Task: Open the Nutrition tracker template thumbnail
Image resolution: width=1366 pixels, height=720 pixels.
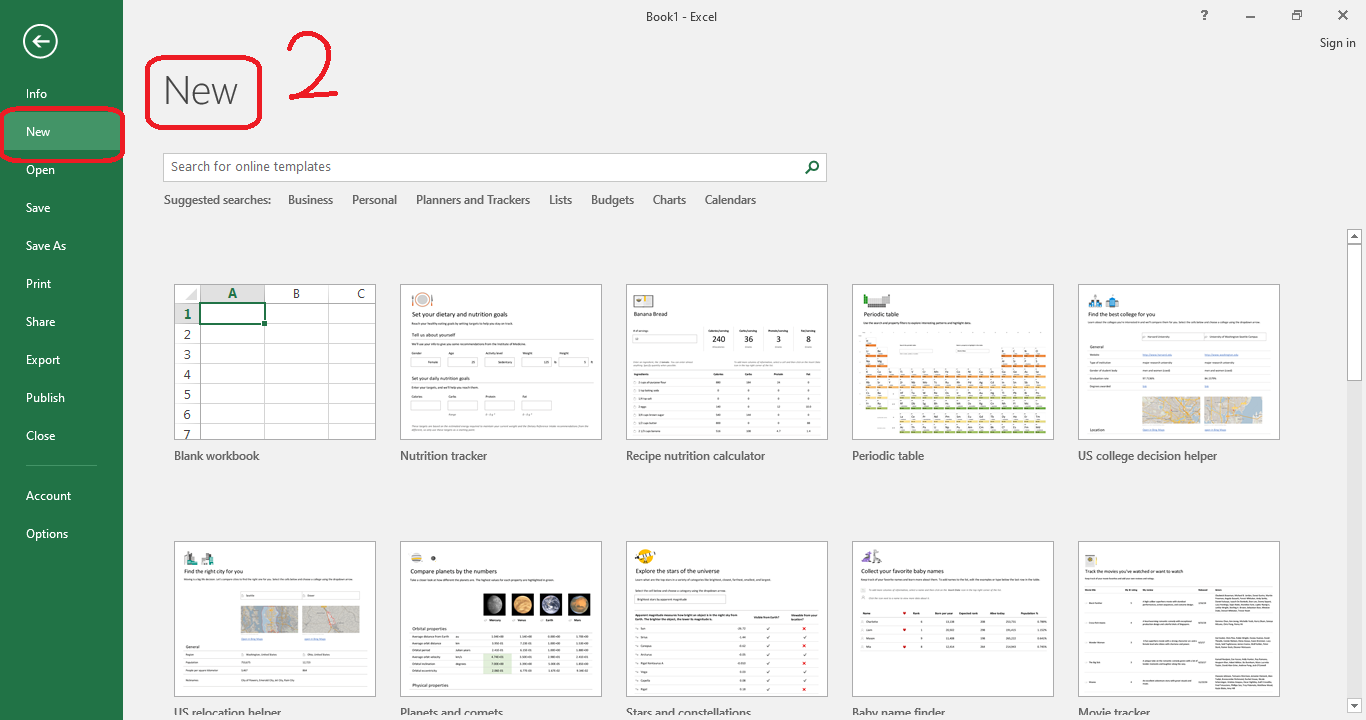Action: 501,362
